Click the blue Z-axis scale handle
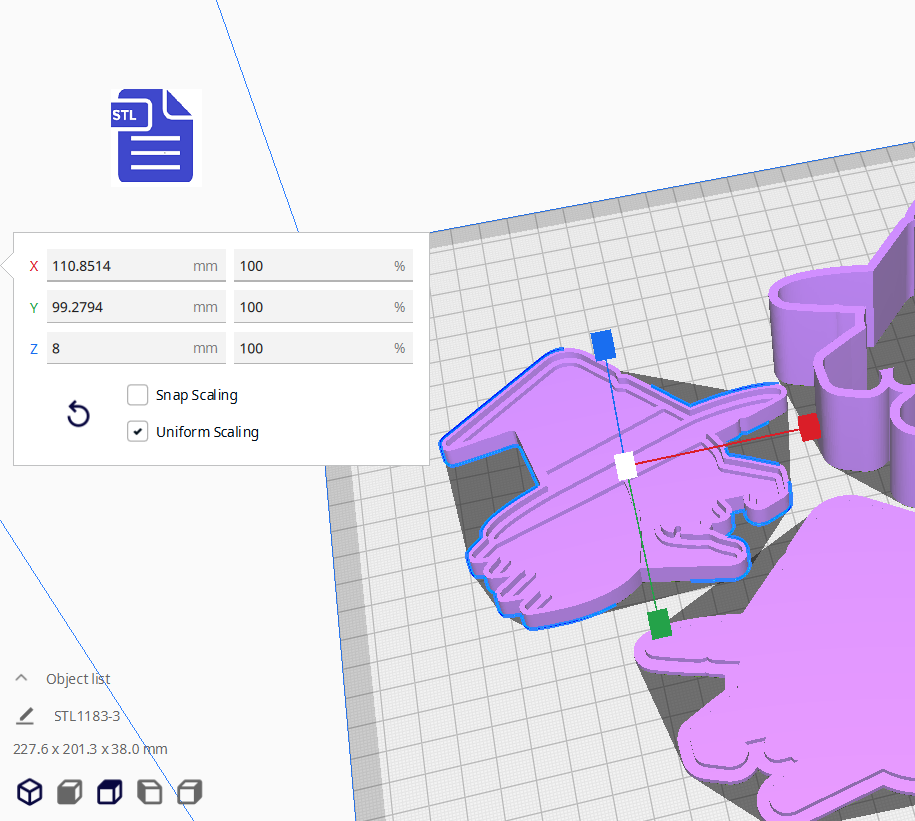The height and width of the screenshot is (821, 915). pyautogui.click(x=602, y=345)
